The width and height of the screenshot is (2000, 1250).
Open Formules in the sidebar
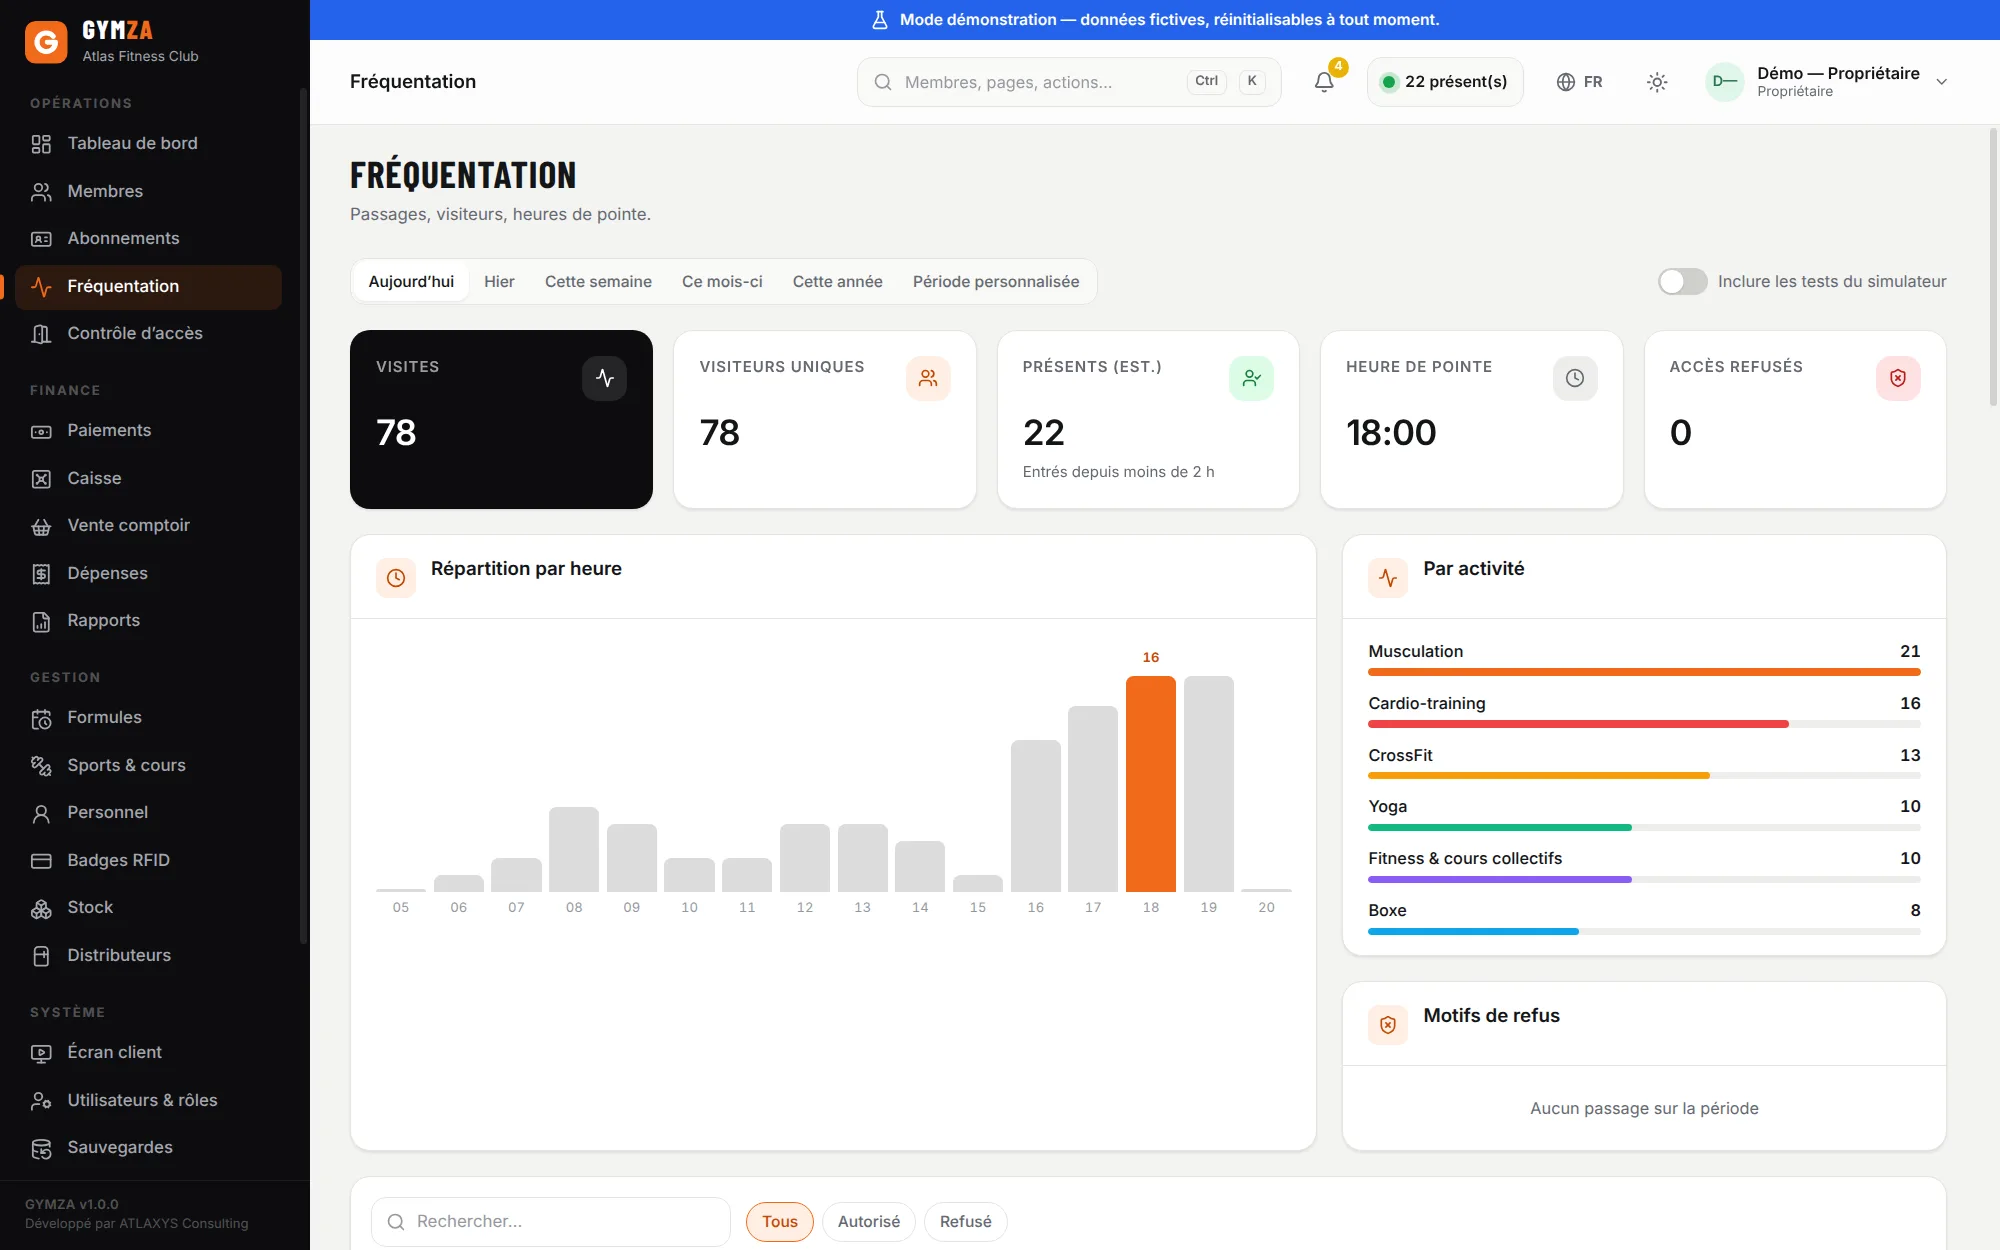coord(148,718)
